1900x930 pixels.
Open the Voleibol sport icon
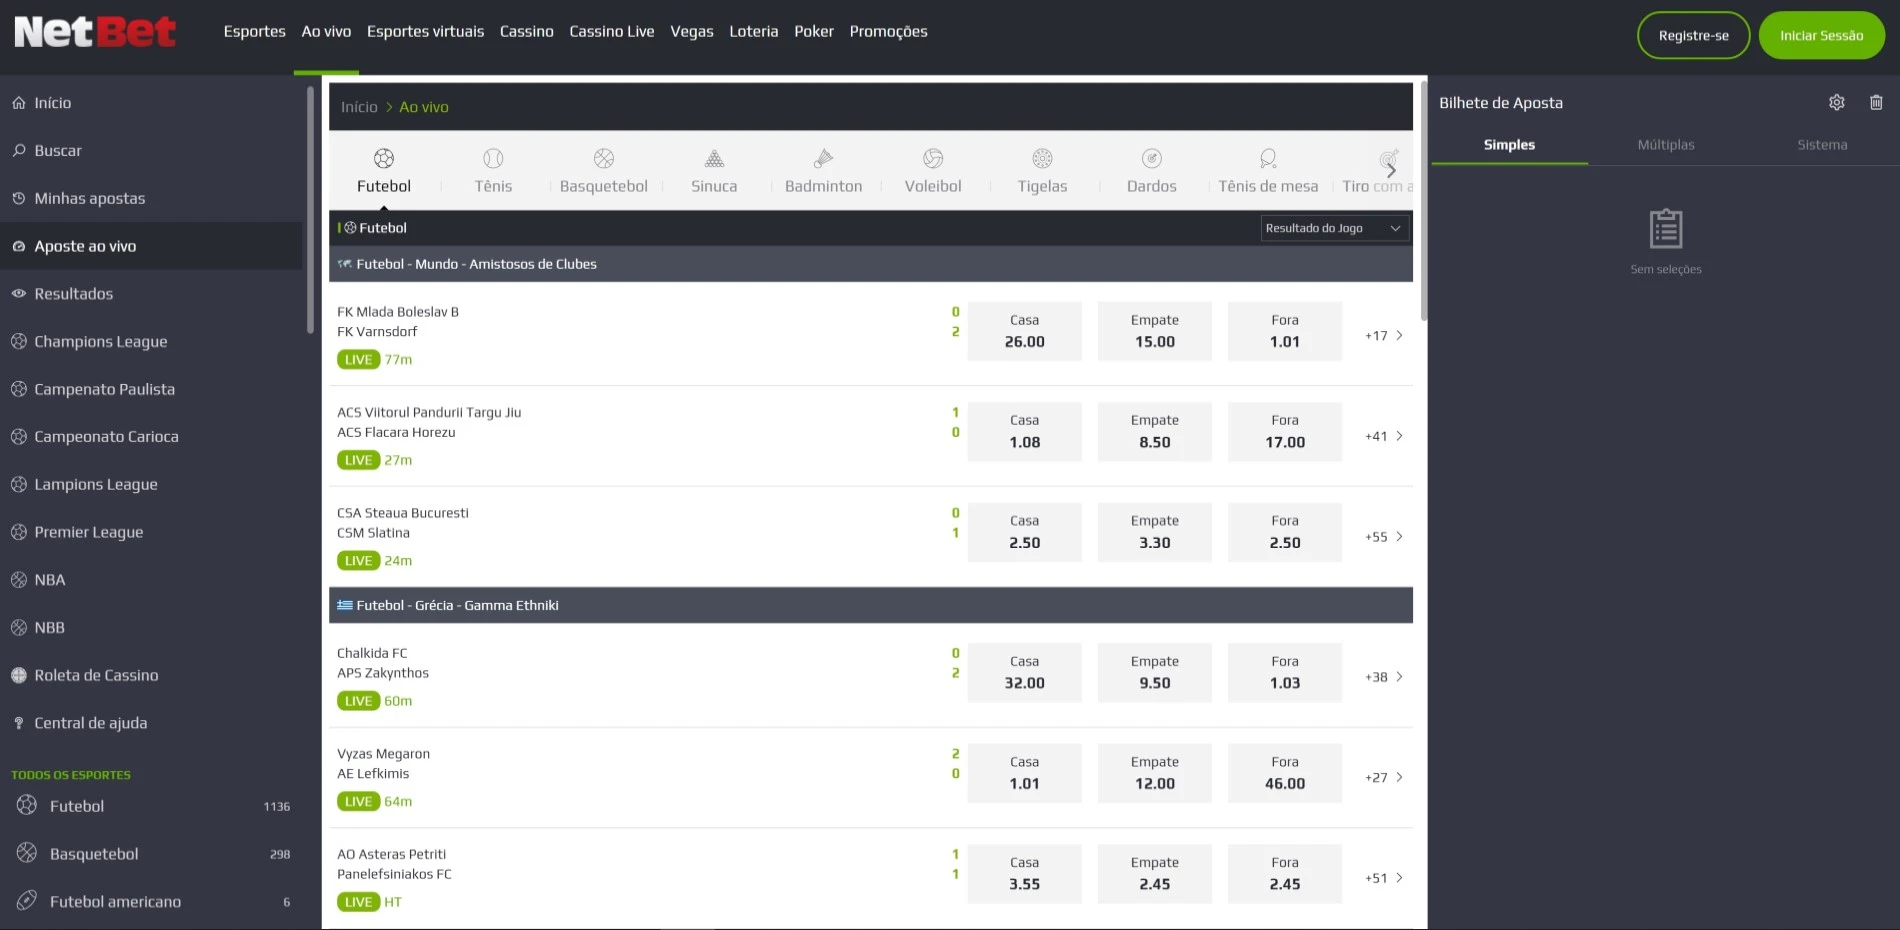[x=932, y=158]
